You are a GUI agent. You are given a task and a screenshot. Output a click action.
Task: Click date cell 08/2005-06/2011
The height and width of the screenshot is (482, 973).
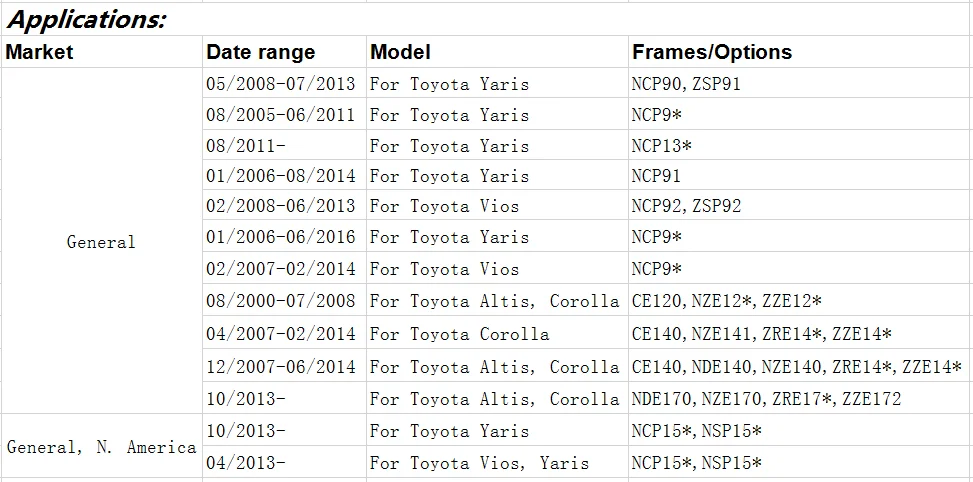pyautogui.click(x=284, y=115)
